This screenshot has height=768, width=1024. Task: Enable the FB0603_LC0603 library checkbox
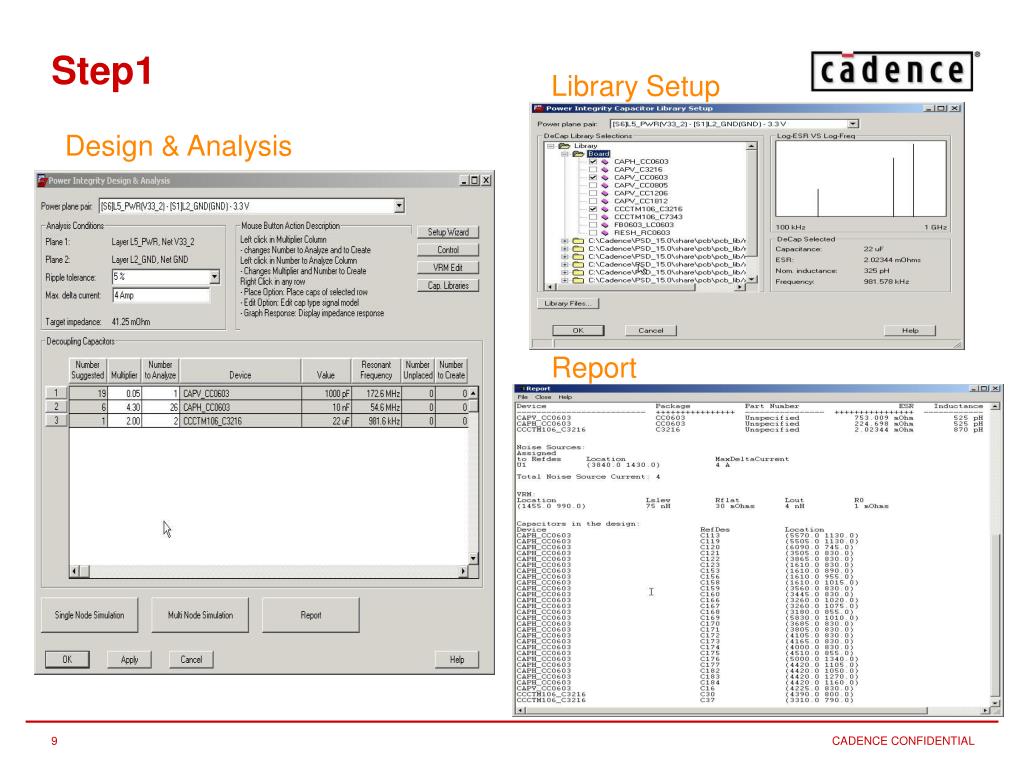pyautogui.click(x=593, y=225)
